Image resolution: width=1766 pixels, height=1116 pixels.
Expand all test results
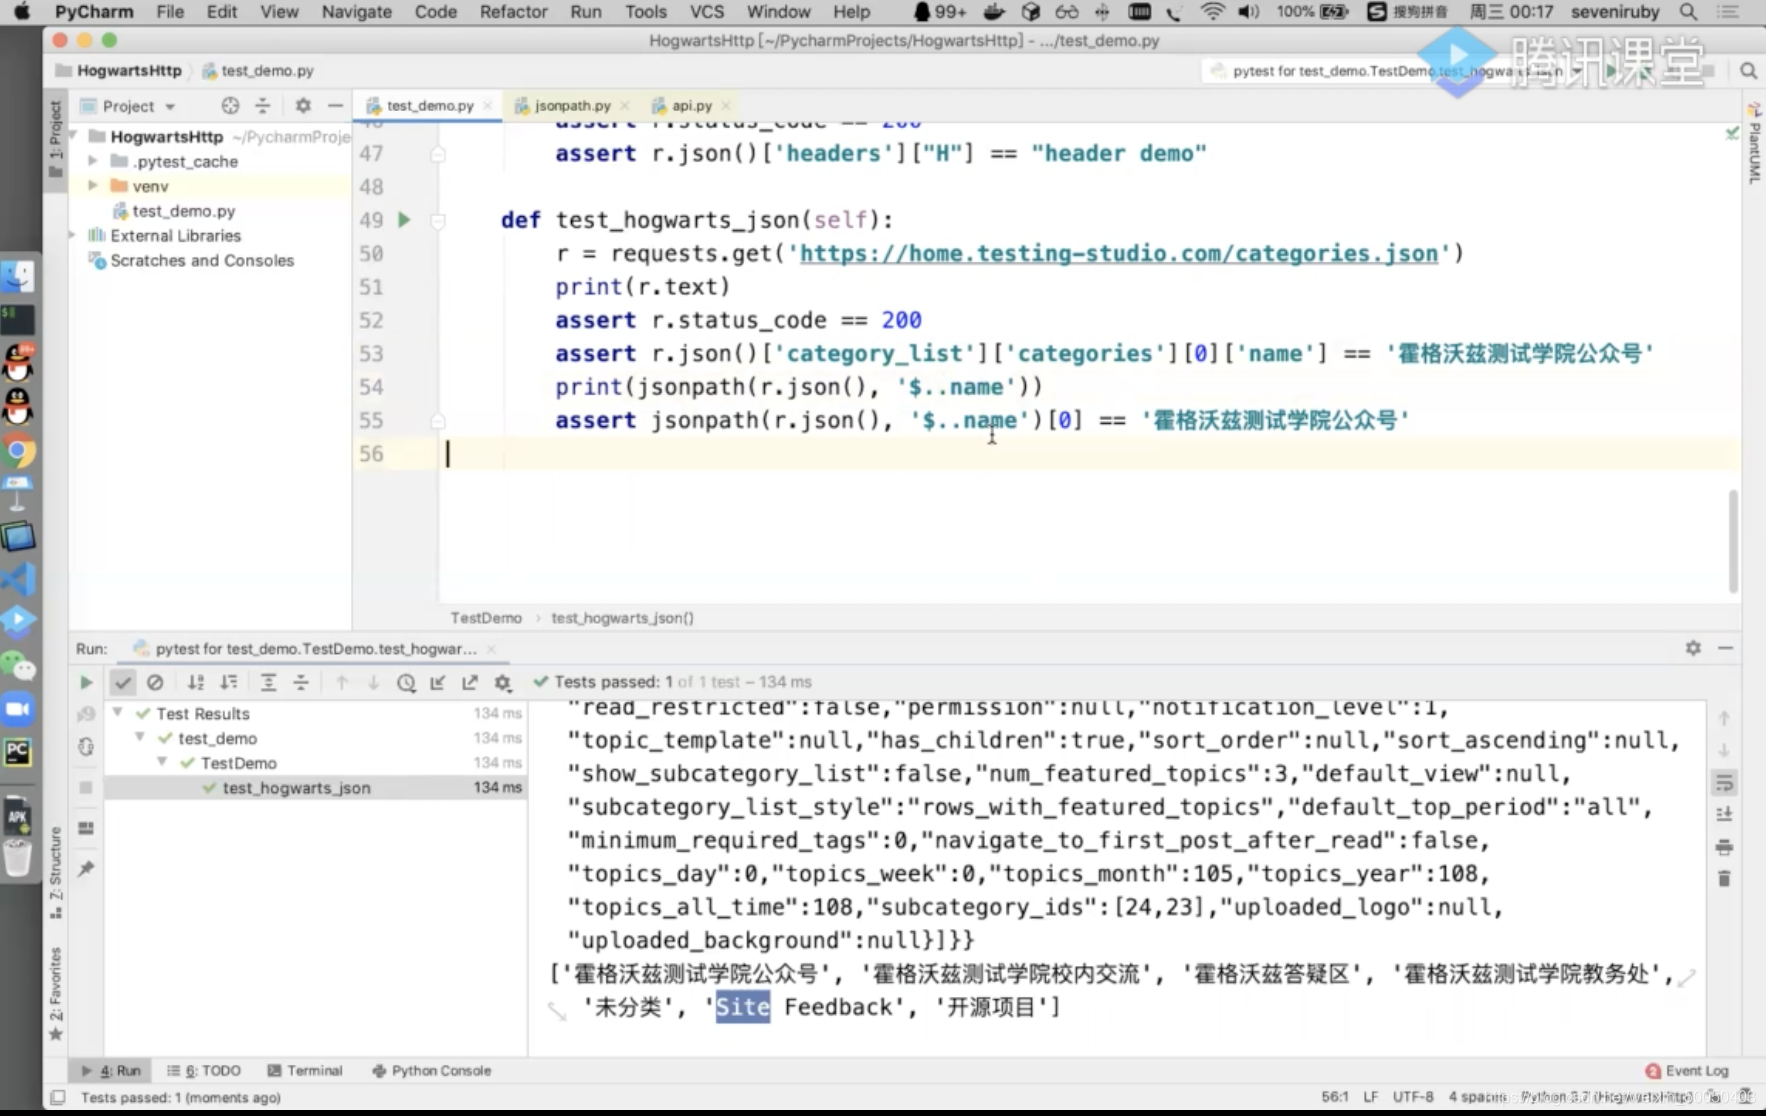[x=268, y=682]
